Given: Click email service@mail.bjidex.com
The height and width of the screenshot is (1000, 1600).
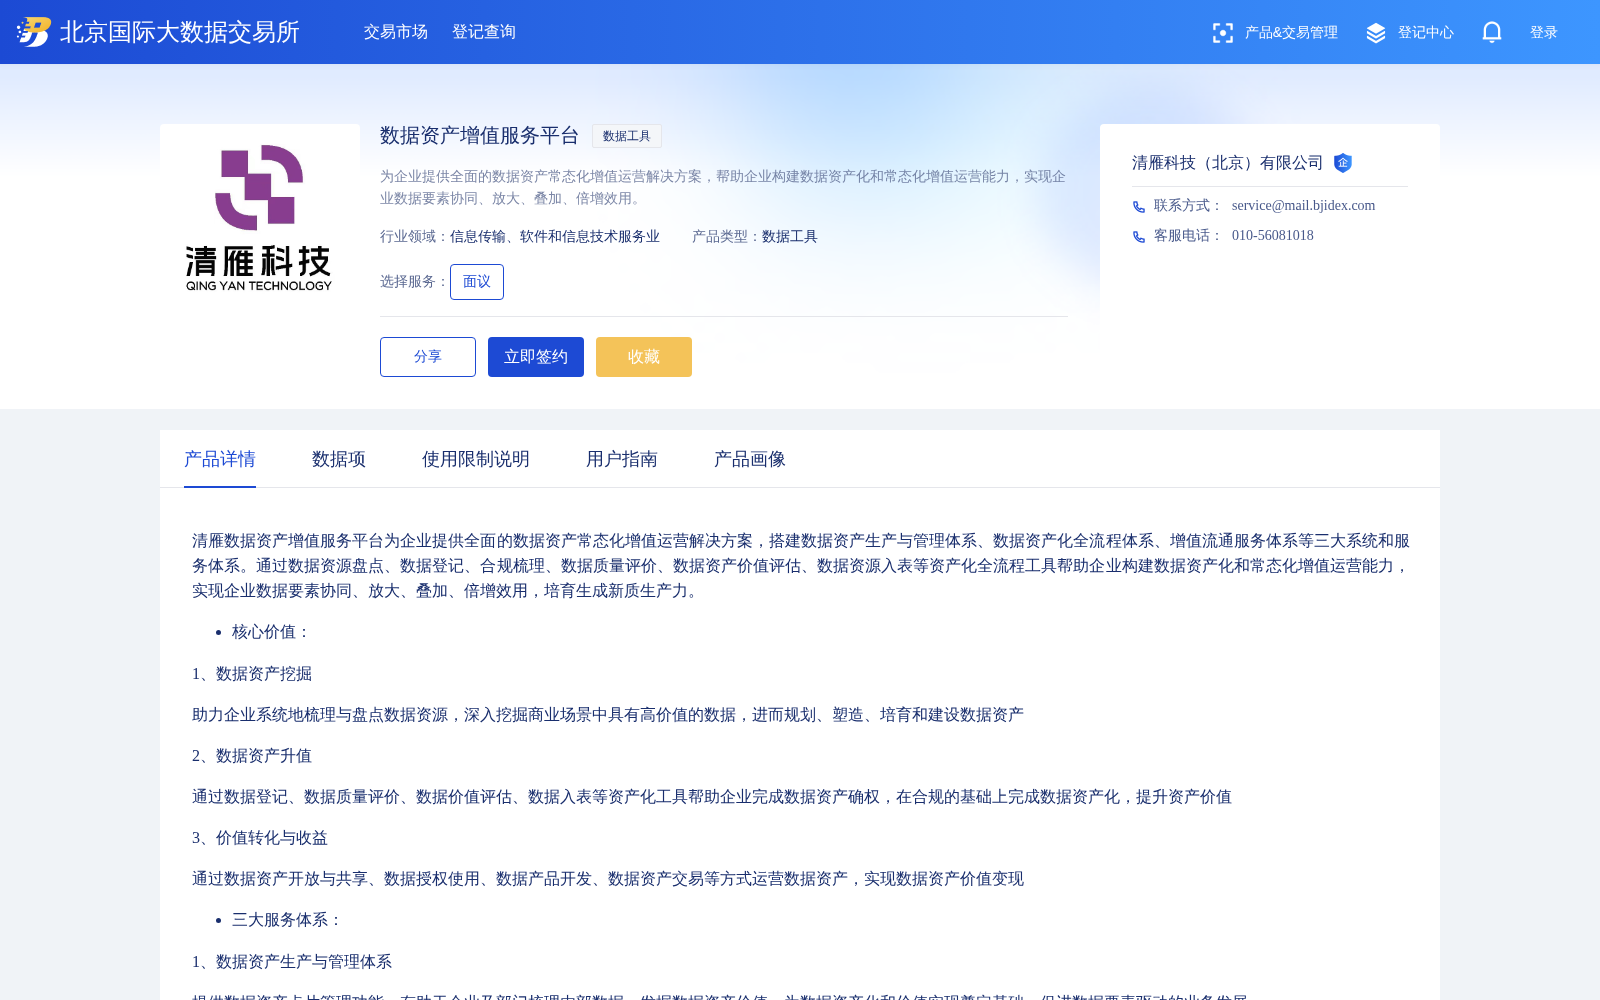Looking at the screenshot, I should click(x=1303, y=206).
